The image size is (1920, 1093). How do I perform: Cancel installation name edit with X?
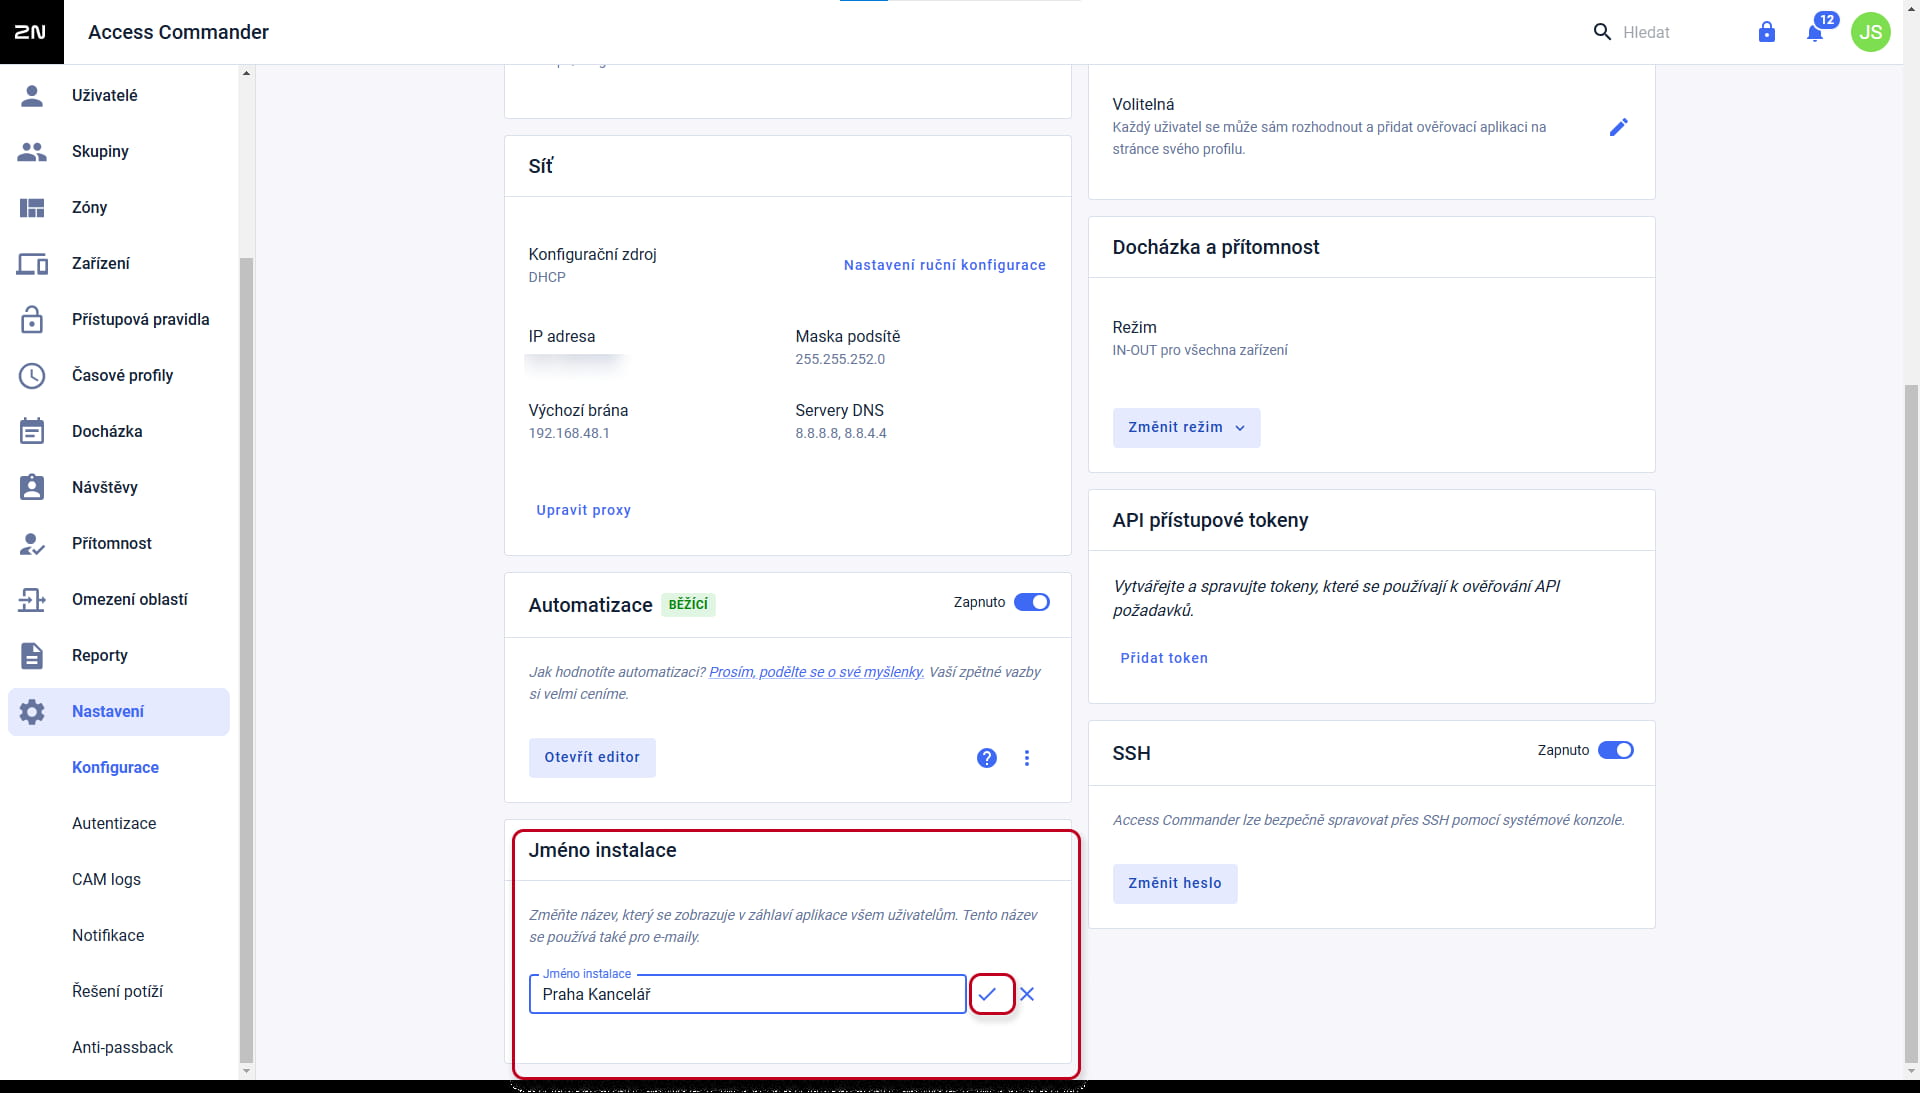coord(1027,994)
